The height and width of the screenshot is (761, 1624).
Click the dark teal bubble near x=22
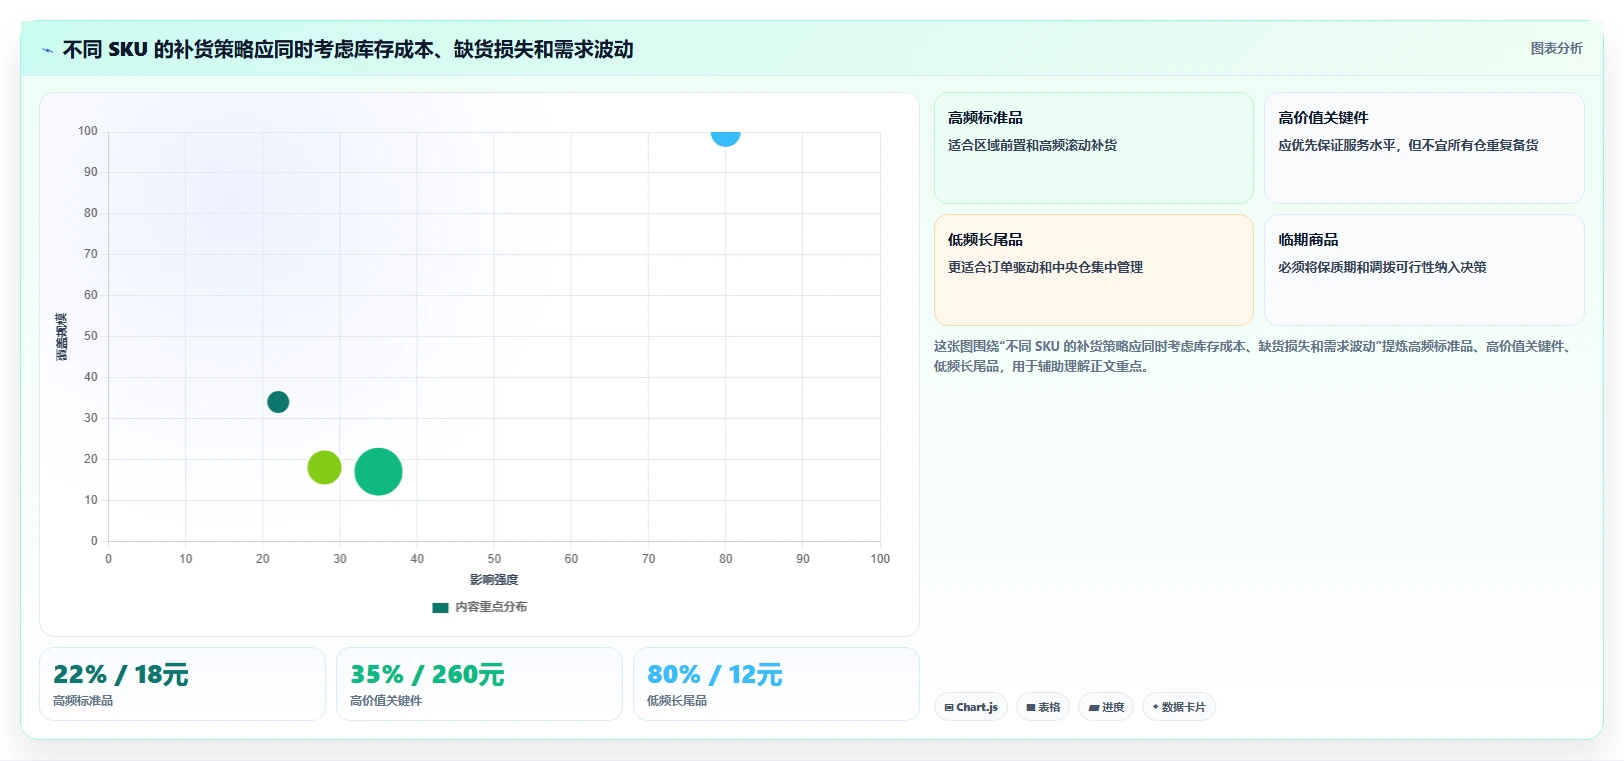278,402
